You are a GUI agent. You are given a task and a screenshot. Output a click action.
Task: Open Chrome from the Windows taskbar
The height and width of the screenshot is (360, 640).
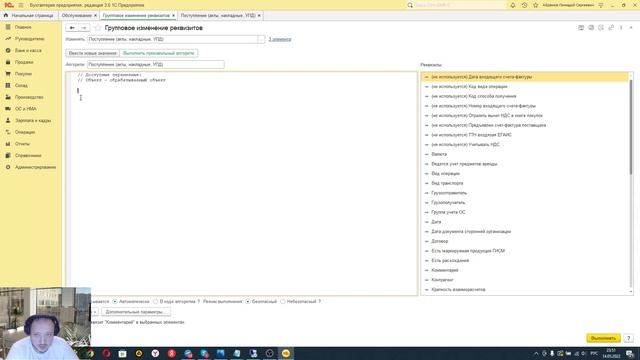coord(90,353)
